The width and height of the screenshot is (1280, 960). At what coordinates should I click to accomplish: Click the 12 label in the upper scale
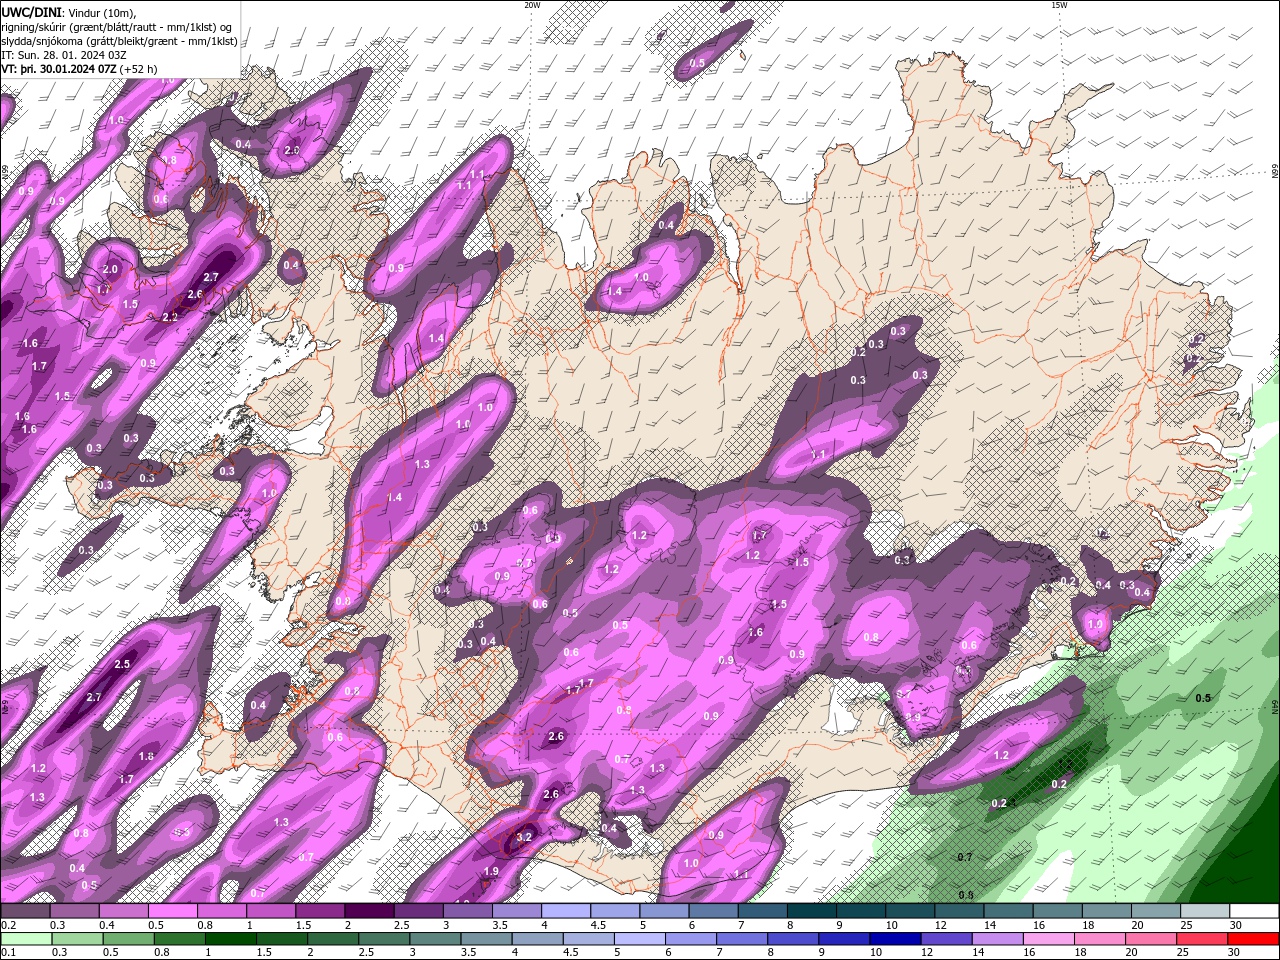pyautogui.click(x=942, y=925)
